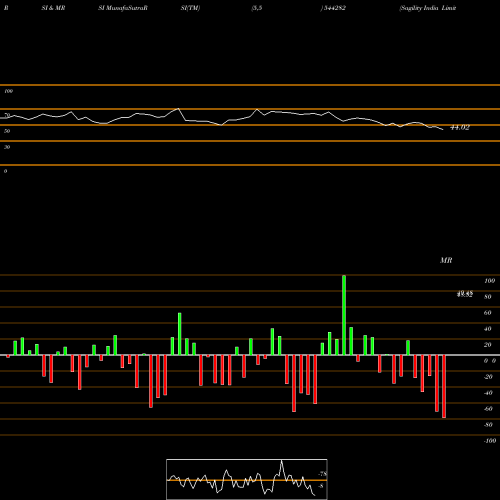Click the -80 label on MR axis
This screenshot has width=500, height=500.
pyautogui.click(x=488, y=425)
